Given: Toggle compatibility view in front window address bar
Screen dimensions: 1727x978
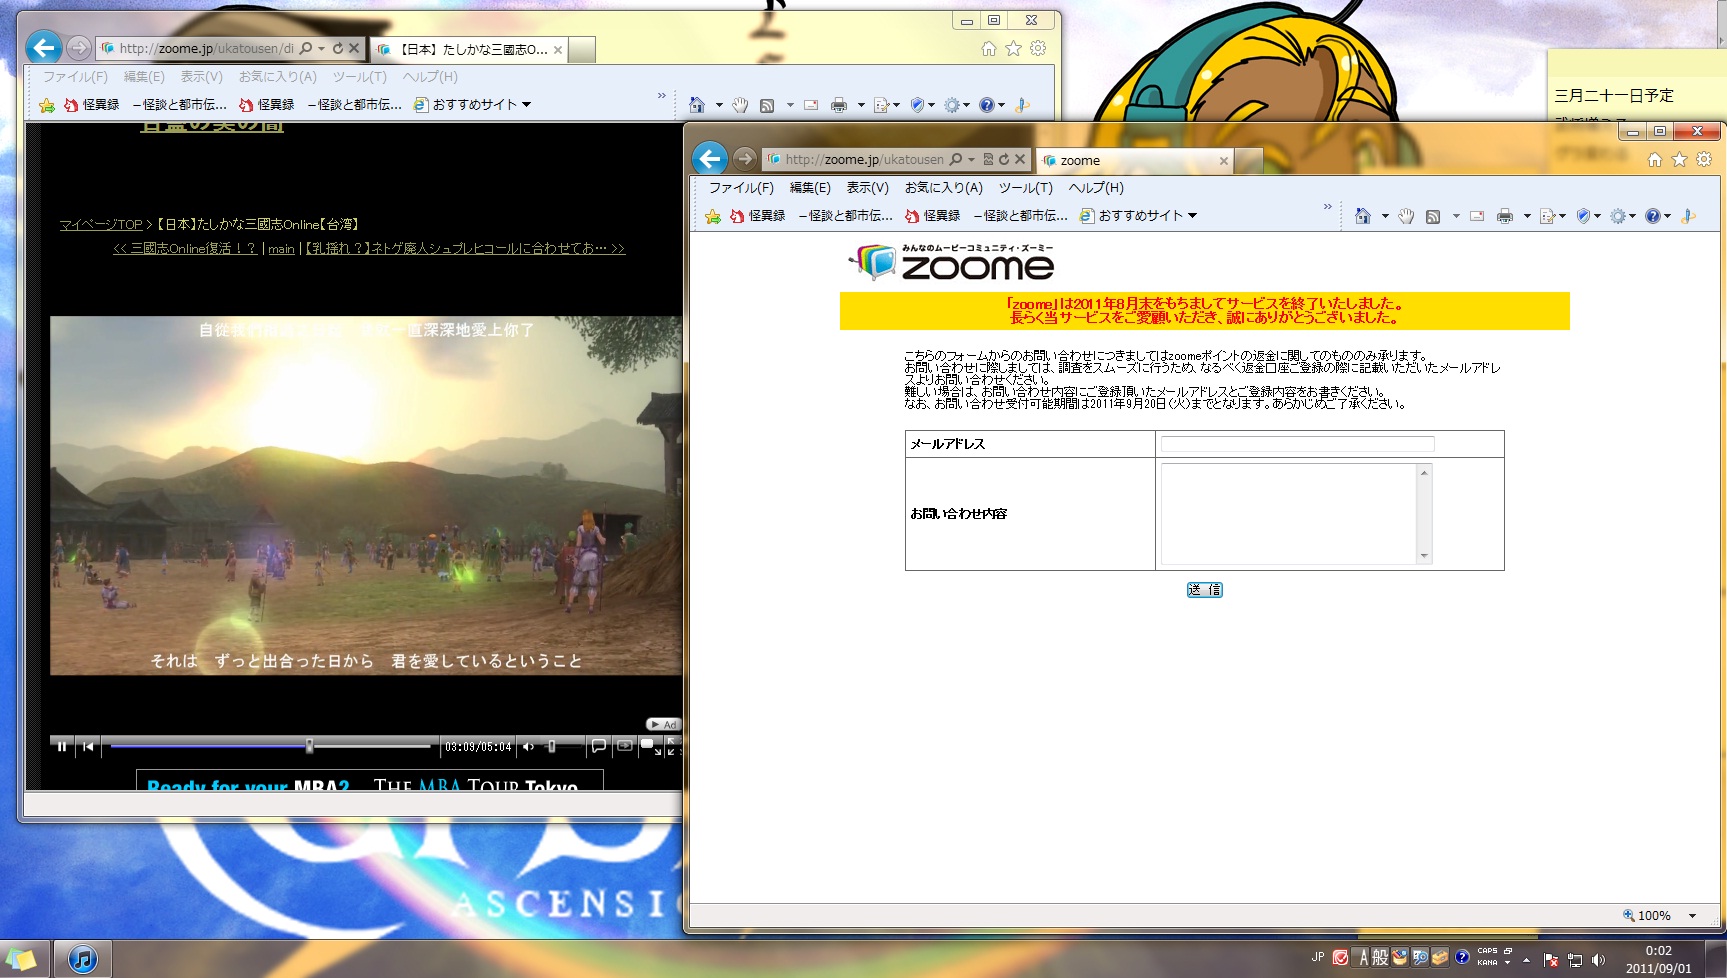Looking at the screenshot, I should (988, 159).
